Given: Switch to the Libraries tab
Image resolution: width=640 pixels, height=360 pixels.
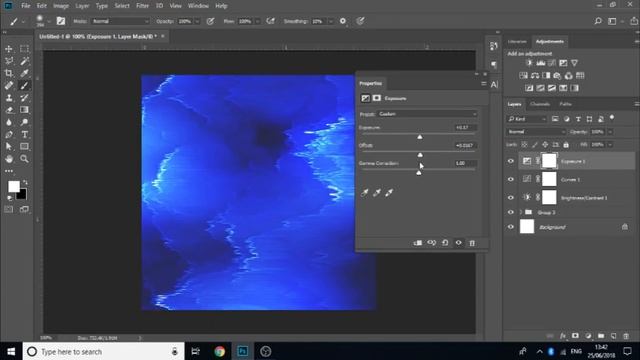Looking at the screenshot, I should coord(517,42).
